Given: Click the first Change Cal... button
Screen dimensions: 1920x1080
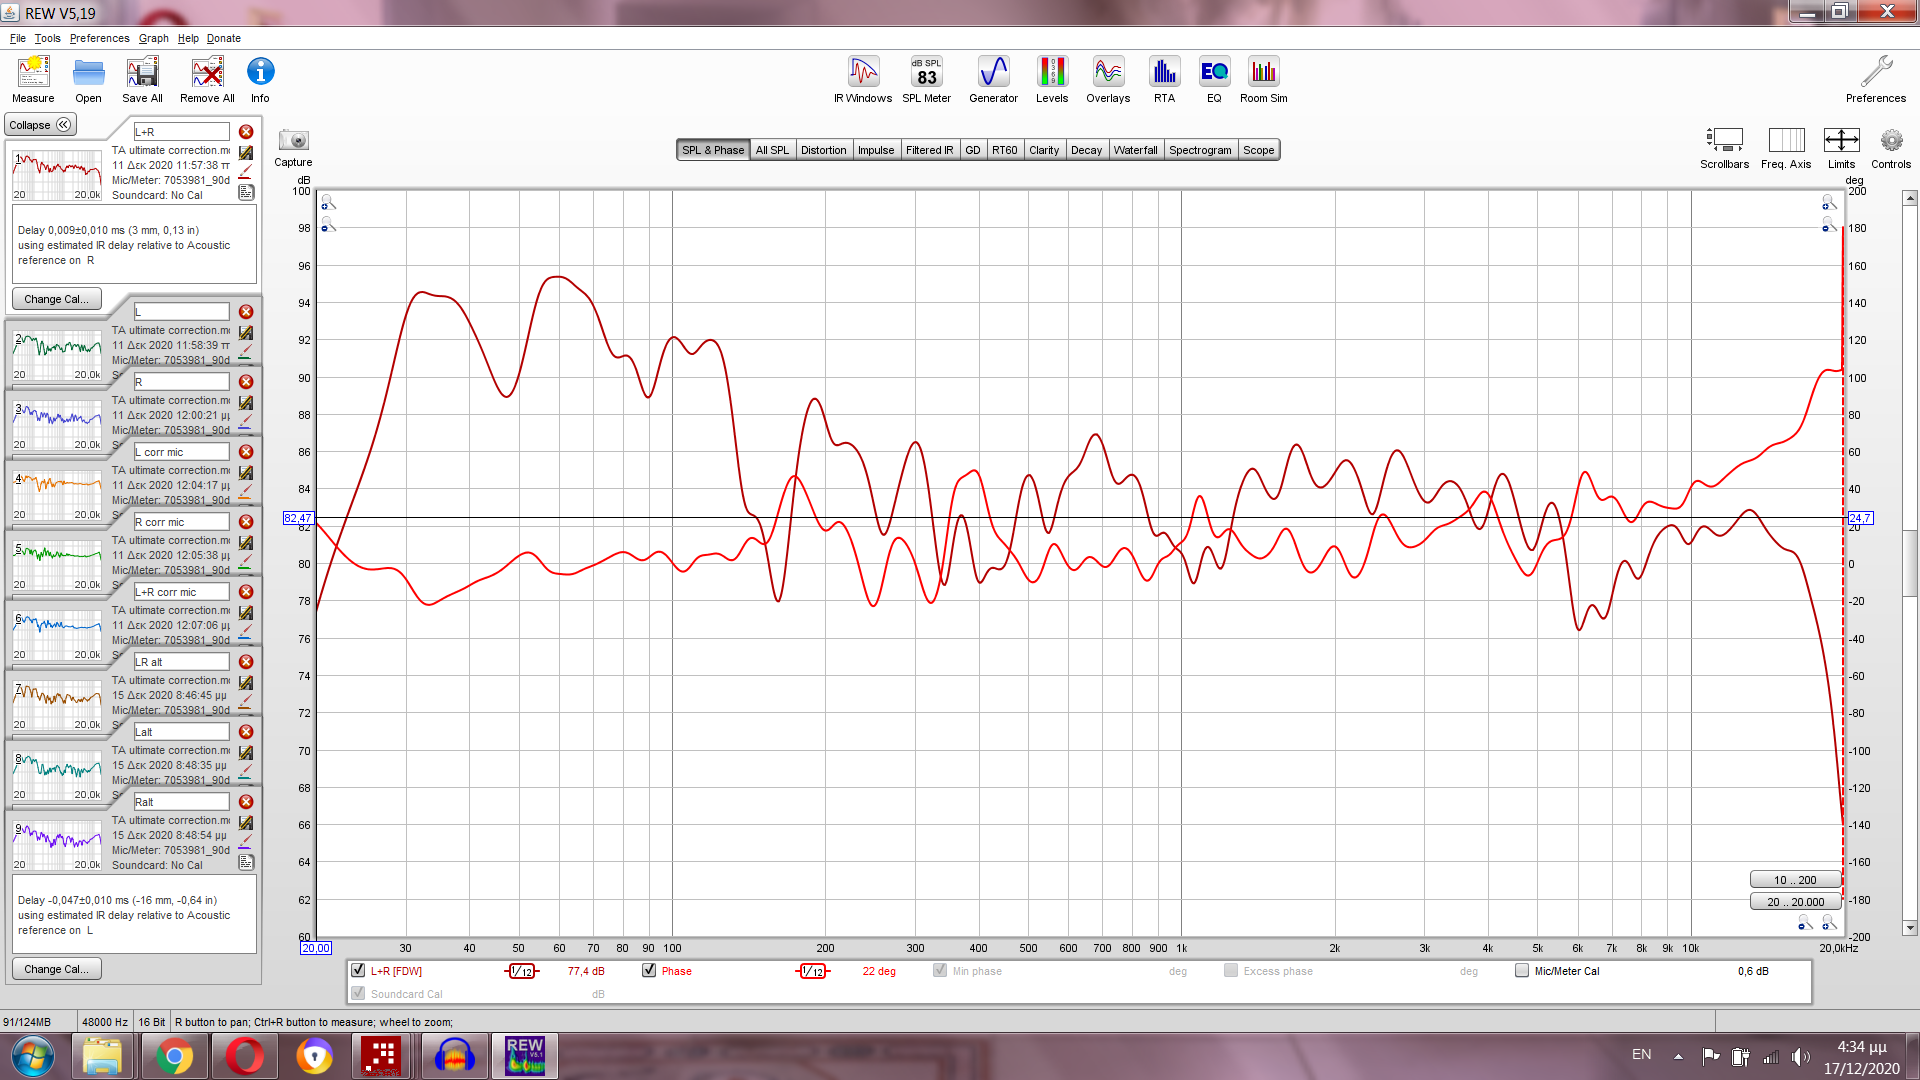Looking at the screenshot, I should coord(56,299).
